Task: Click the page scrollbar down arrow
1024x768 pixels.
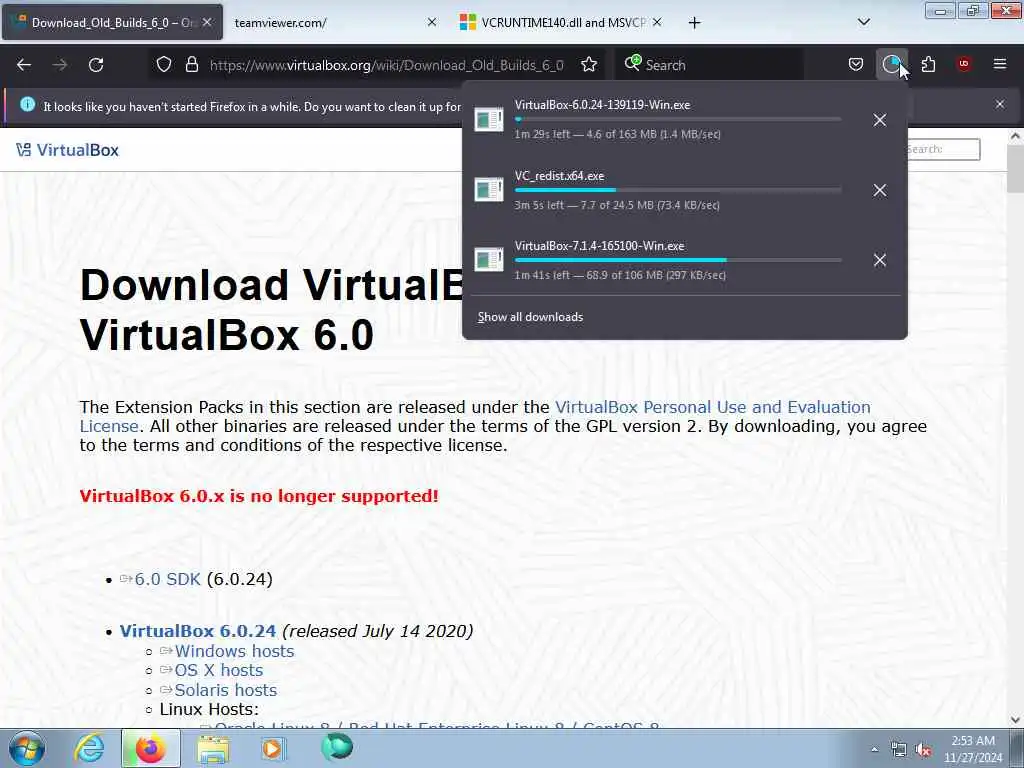Action: tap(1015, 720)
